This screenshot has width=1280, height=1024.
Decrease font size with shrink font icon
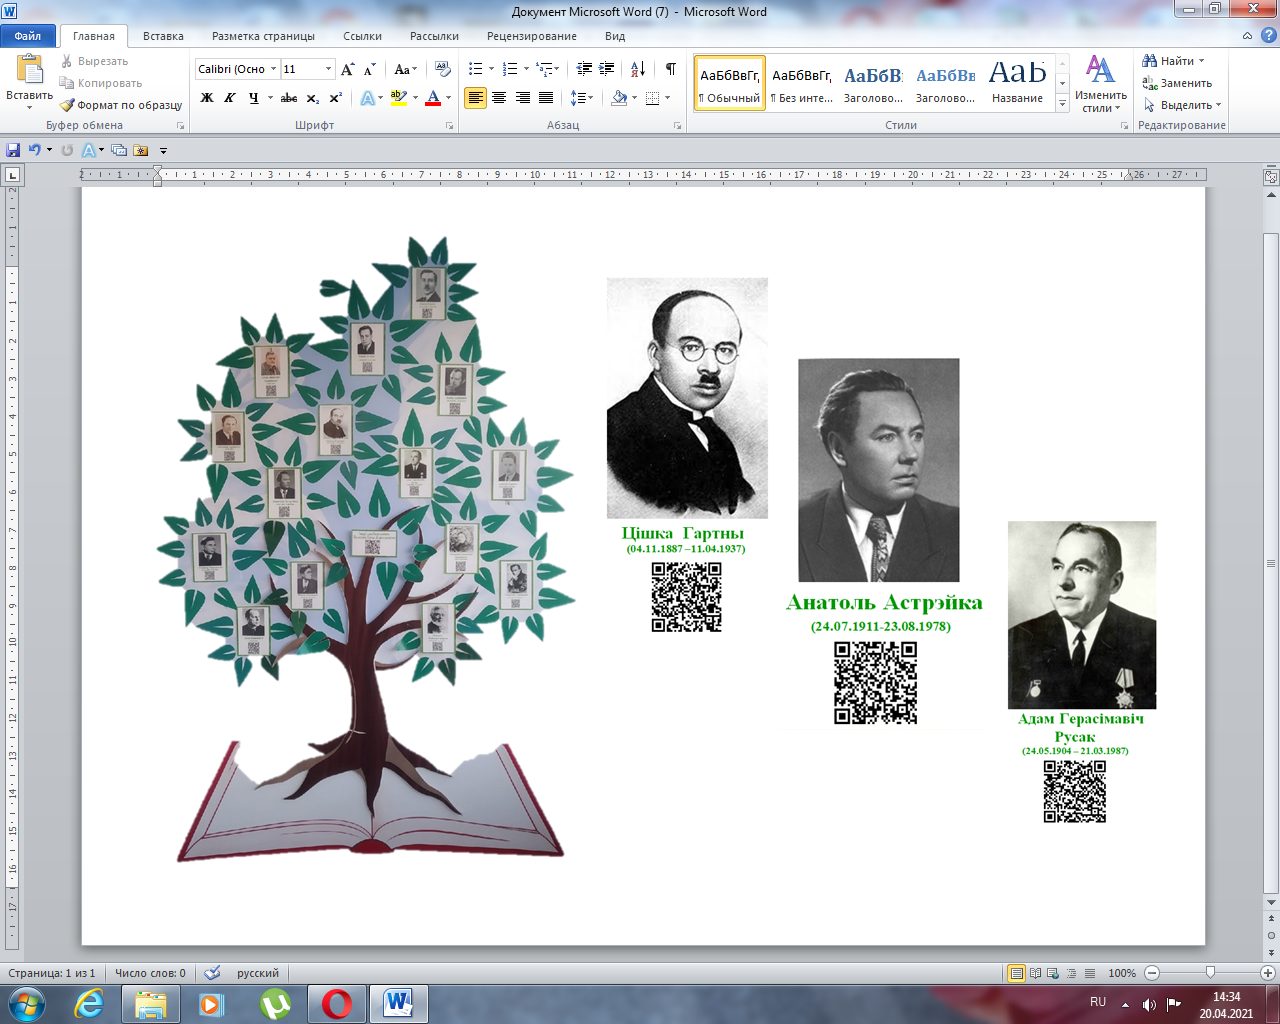pos(370,69)
